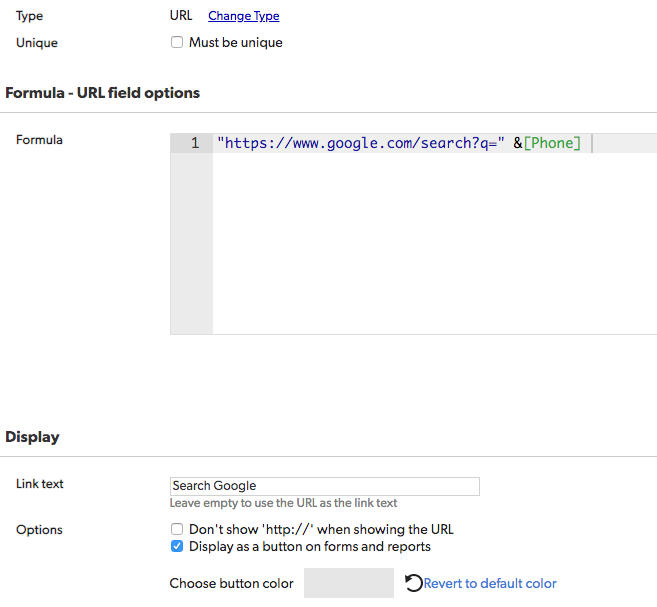Viewport: 657px width, 607px height.
Task: Place cursor in formula line one
Action: click(435, 143)
